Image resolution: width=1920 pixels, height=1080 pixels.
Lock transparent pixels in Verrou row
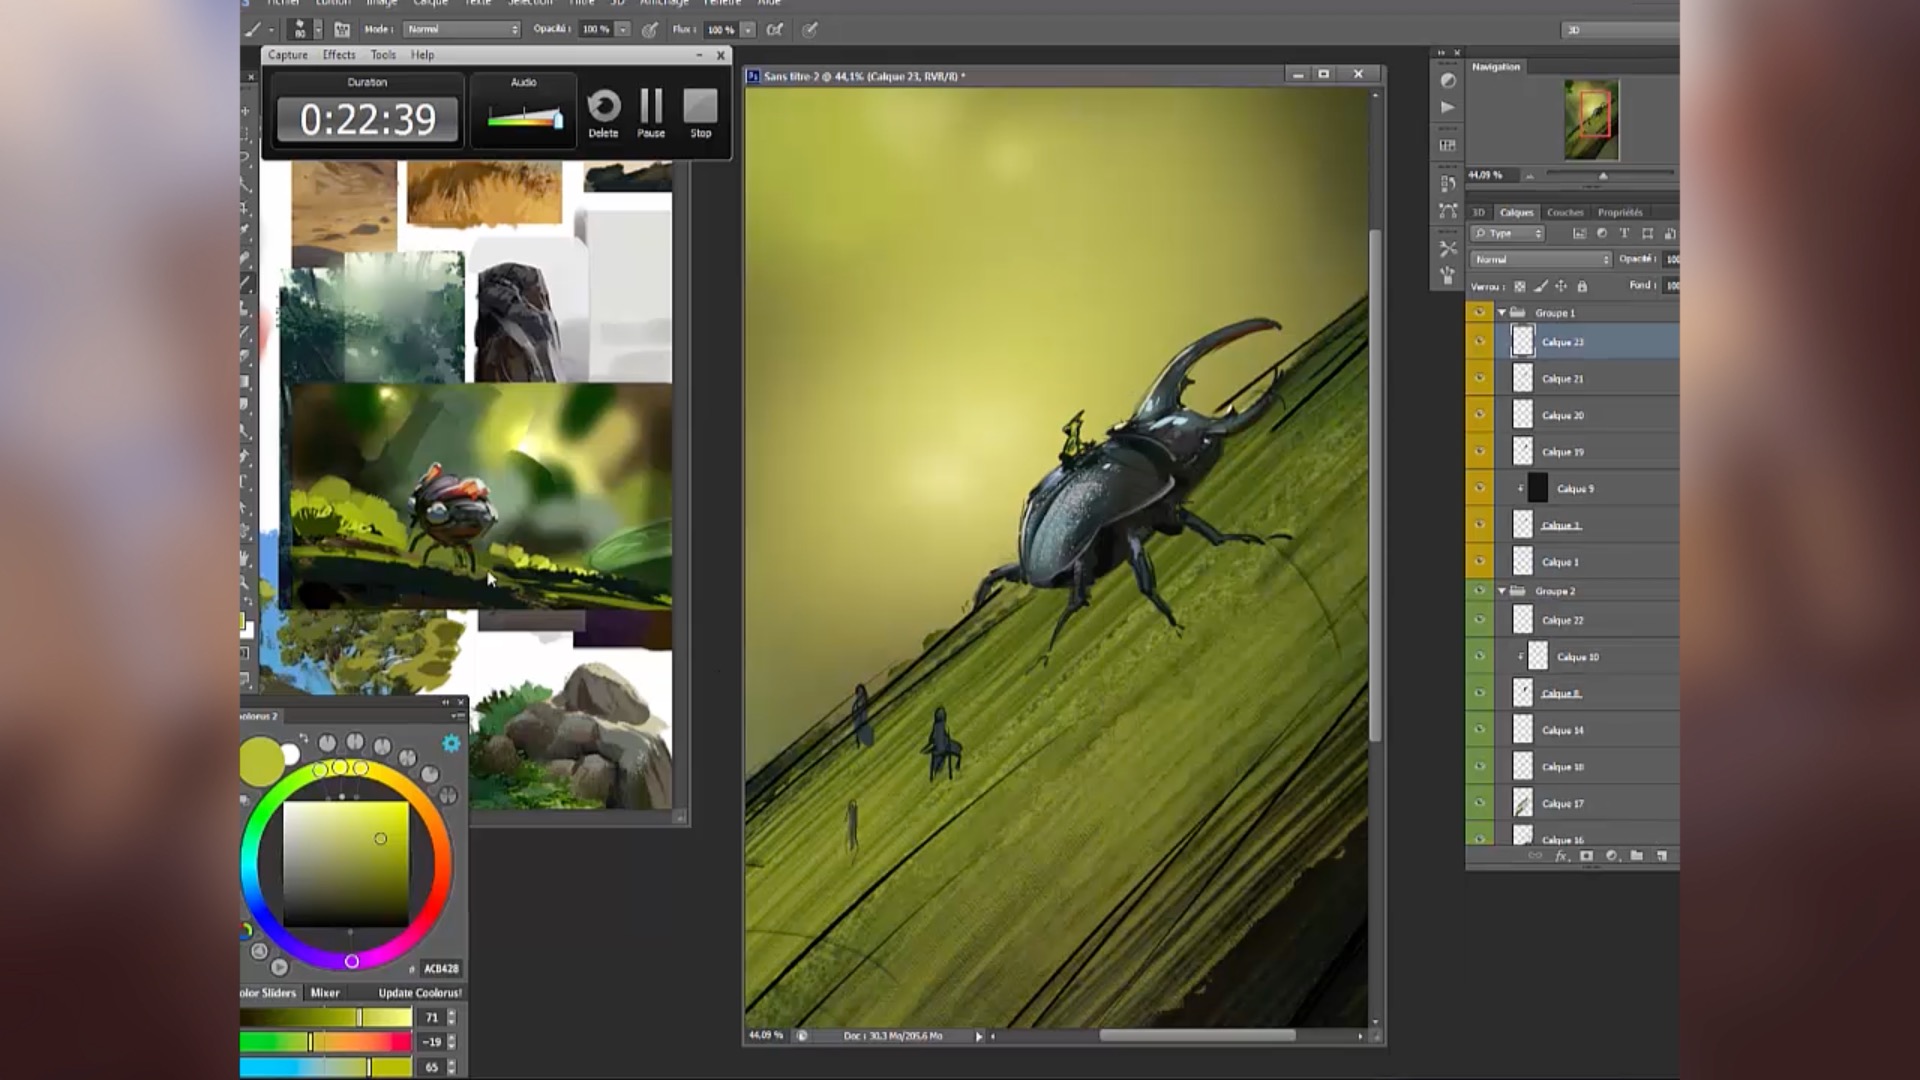1519,286
